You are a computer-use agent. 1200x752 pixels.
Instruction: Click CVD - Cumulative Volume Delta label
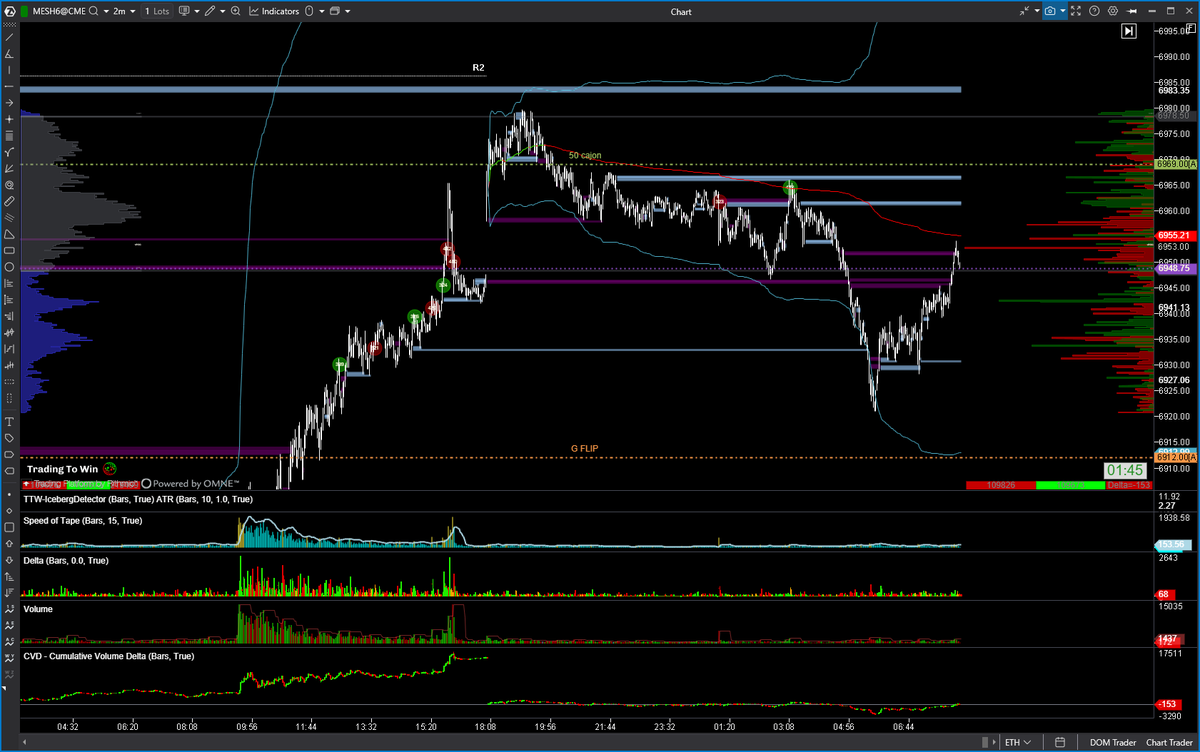(x=109, y=656)
